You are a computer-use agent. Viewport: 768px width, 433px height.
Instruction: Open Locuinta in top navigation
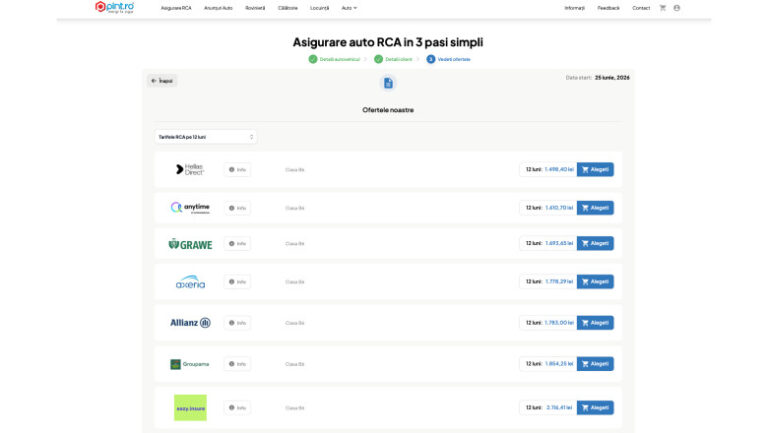[x=319, y=8]
